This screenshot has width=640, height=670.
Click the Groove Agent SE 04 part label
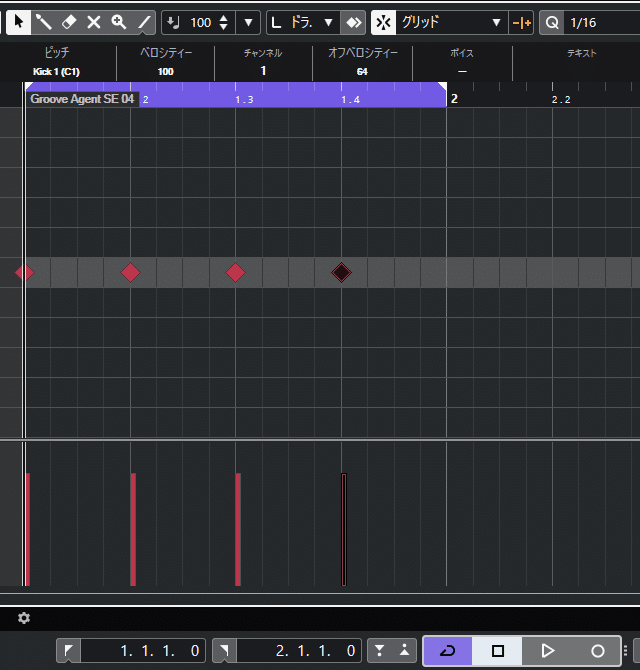[x=82, y=99]
